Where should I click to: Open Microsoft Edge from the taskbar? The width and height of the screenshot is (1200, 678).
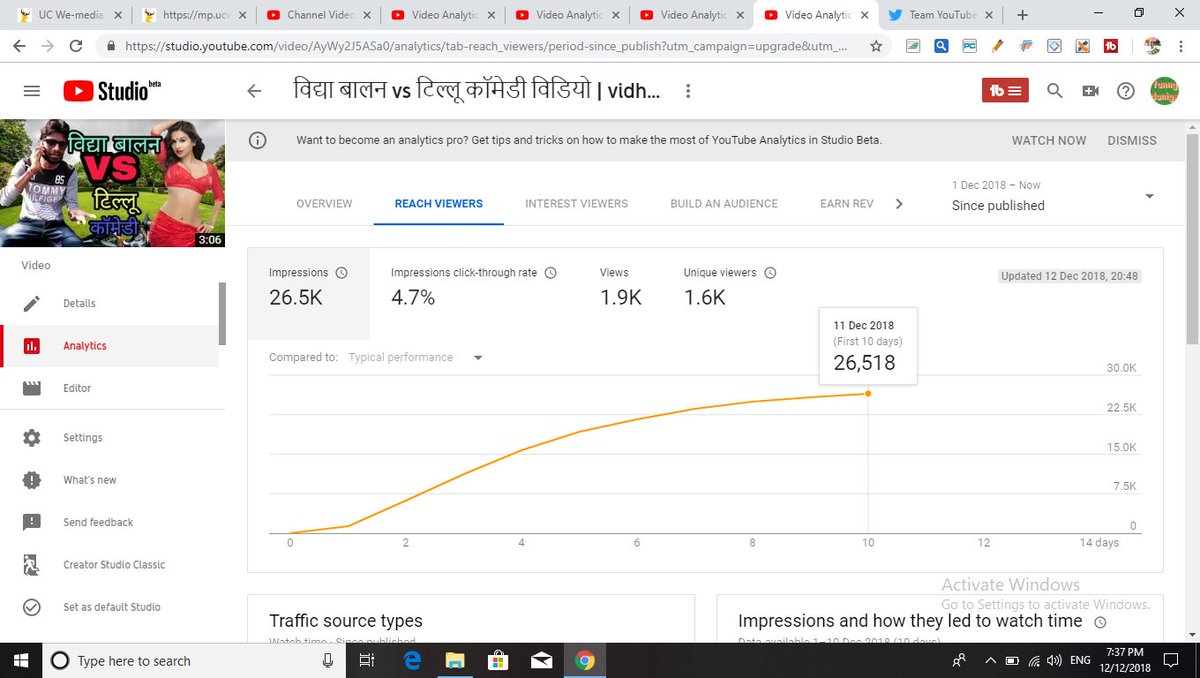[x=413, y=660]
